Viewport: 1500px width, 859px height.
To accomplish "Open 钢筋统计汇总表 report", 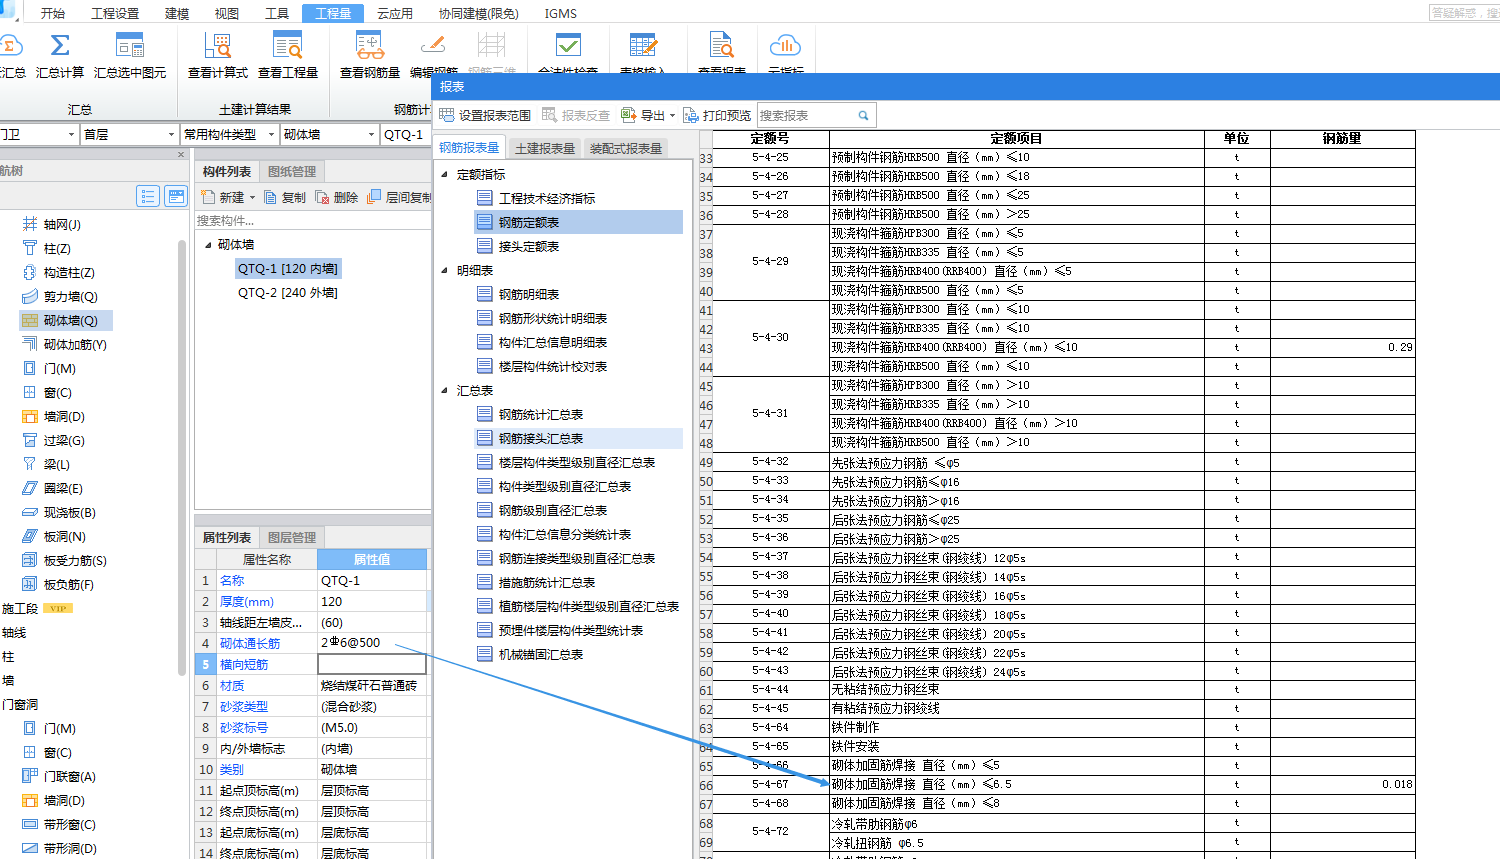I will tap(541, 414).
